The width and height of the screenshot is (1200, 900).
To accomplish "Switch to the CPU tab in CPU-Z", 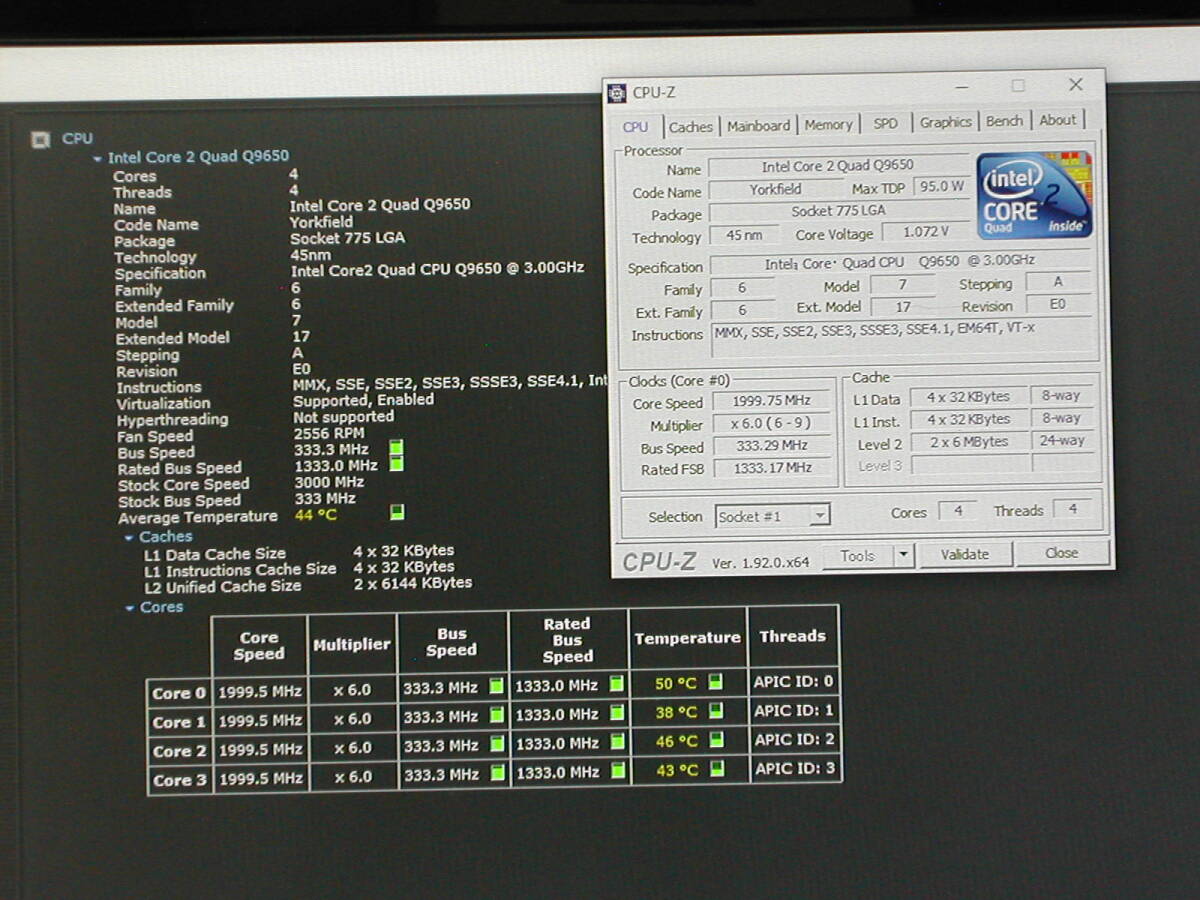I will (x=635, y=127).
